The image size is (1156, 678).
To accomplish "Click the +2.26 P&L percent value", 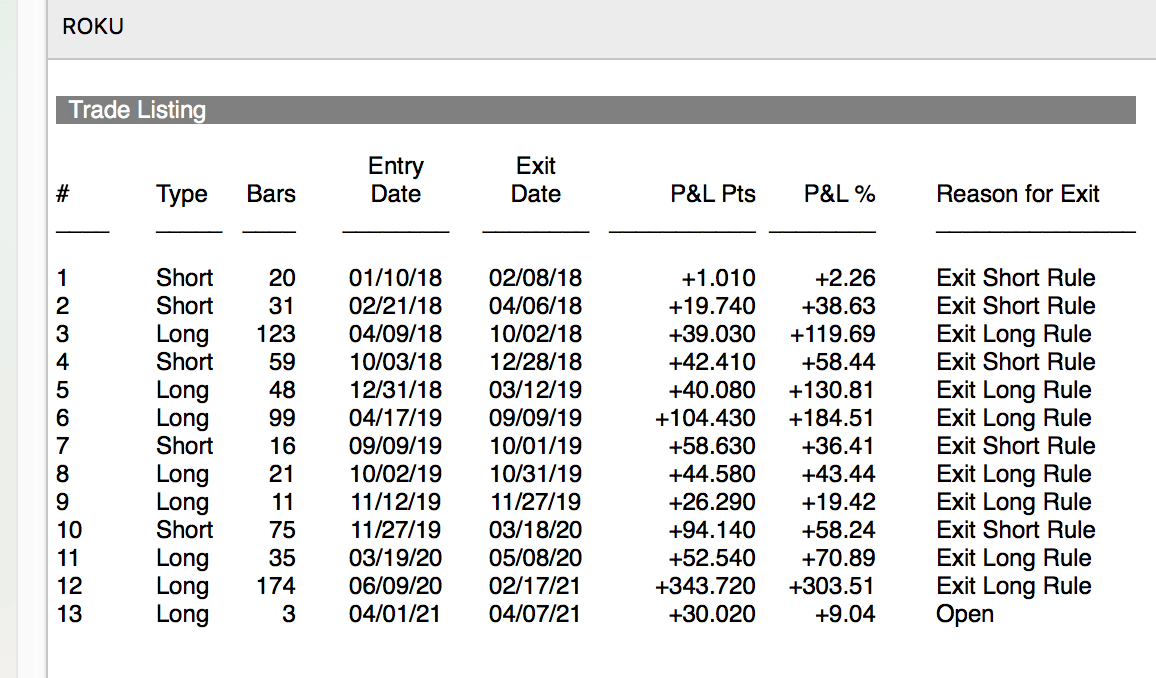I will click(845, 278).
